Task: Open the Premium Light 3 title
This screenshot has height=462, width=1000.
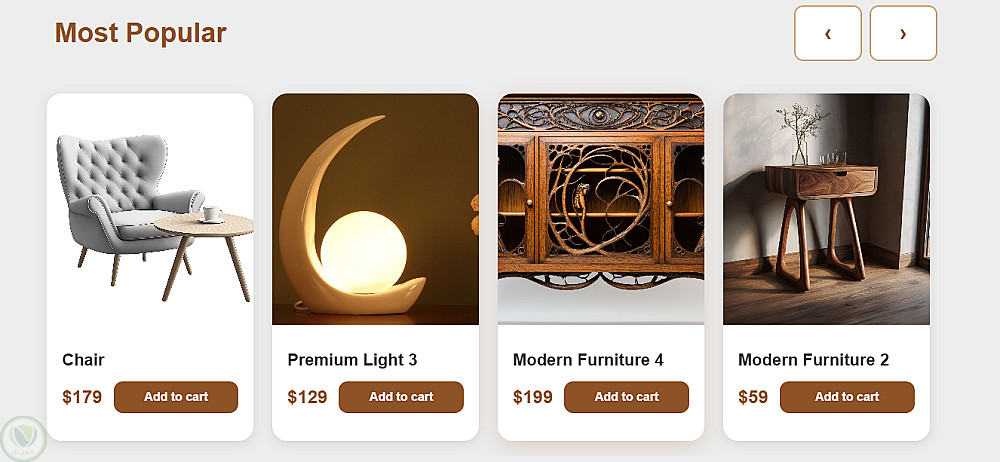Action: click(352, 360)
